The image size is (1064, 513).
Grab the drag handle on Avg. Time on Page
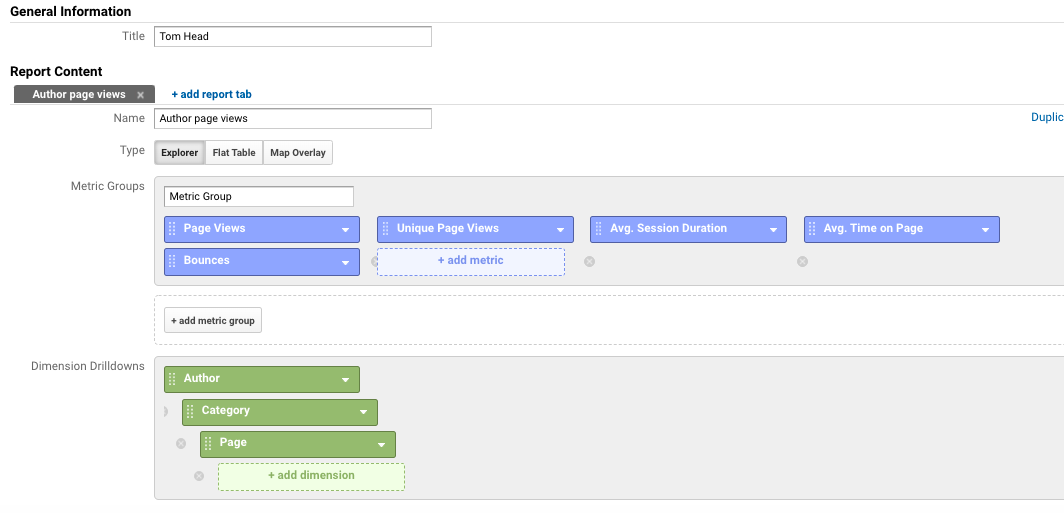pyautogui.click(x=812, y=229)
